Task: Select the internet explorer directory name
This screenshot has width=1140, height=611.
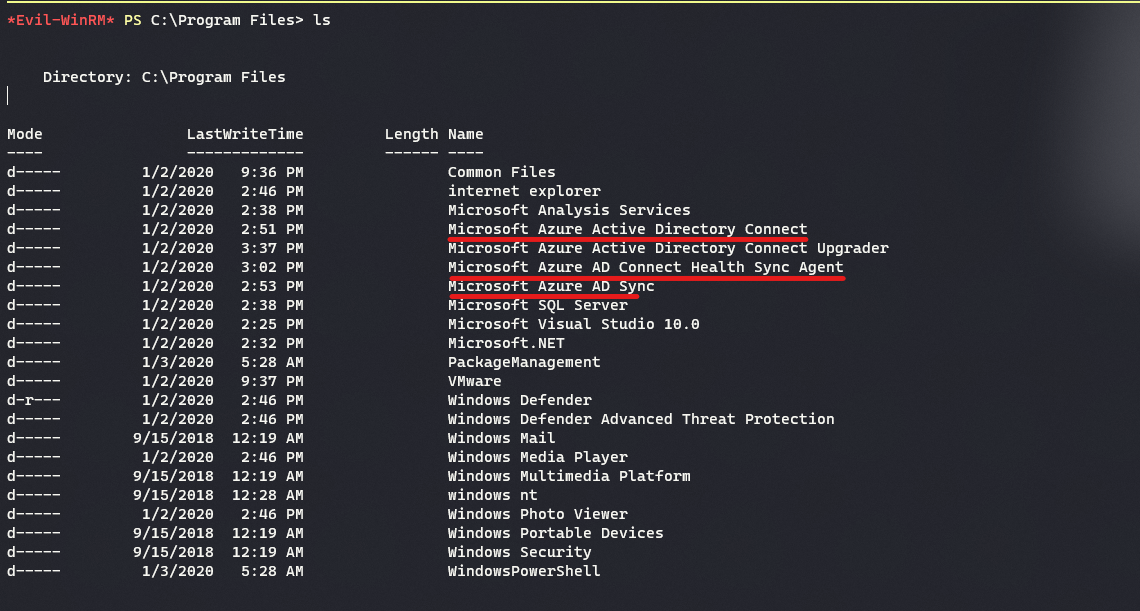Action: (x=524, y=191)
